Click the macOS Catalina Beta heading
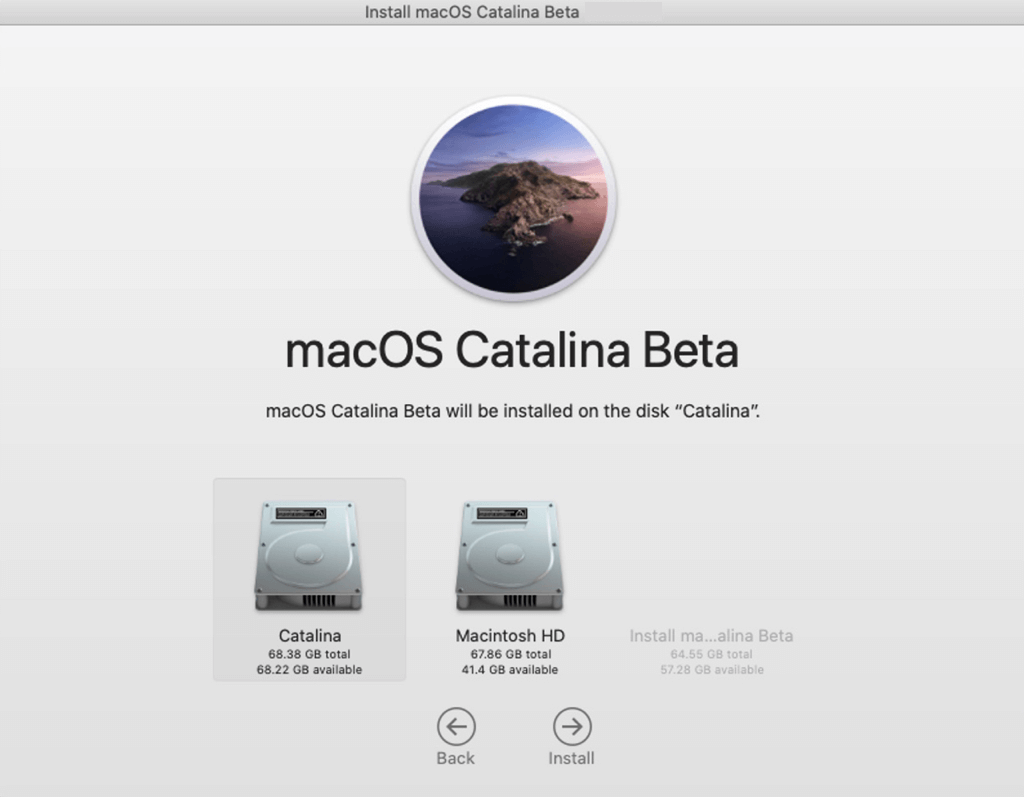Screen dimensions: 1024x797 pos(512,350)
